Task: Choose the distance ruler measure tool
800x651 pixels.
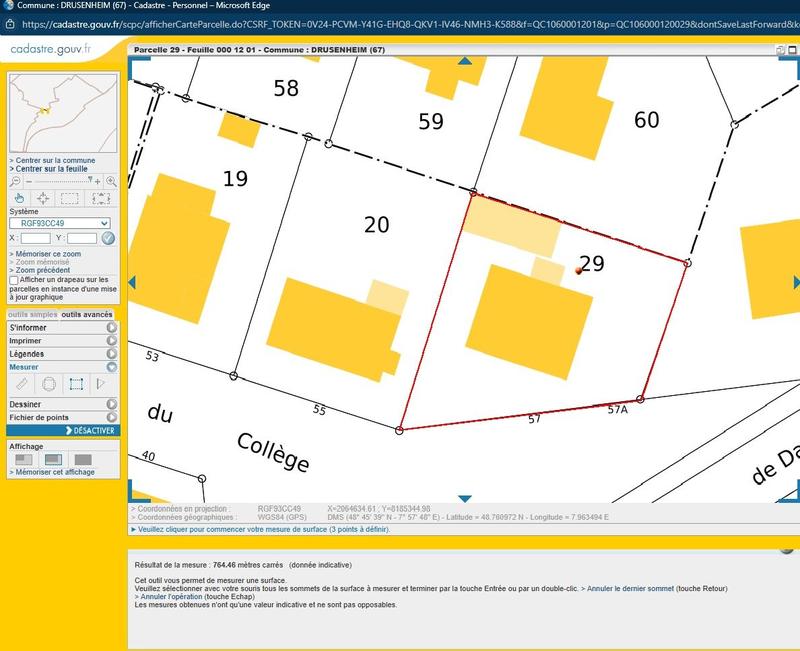Action: pos(20,384)
